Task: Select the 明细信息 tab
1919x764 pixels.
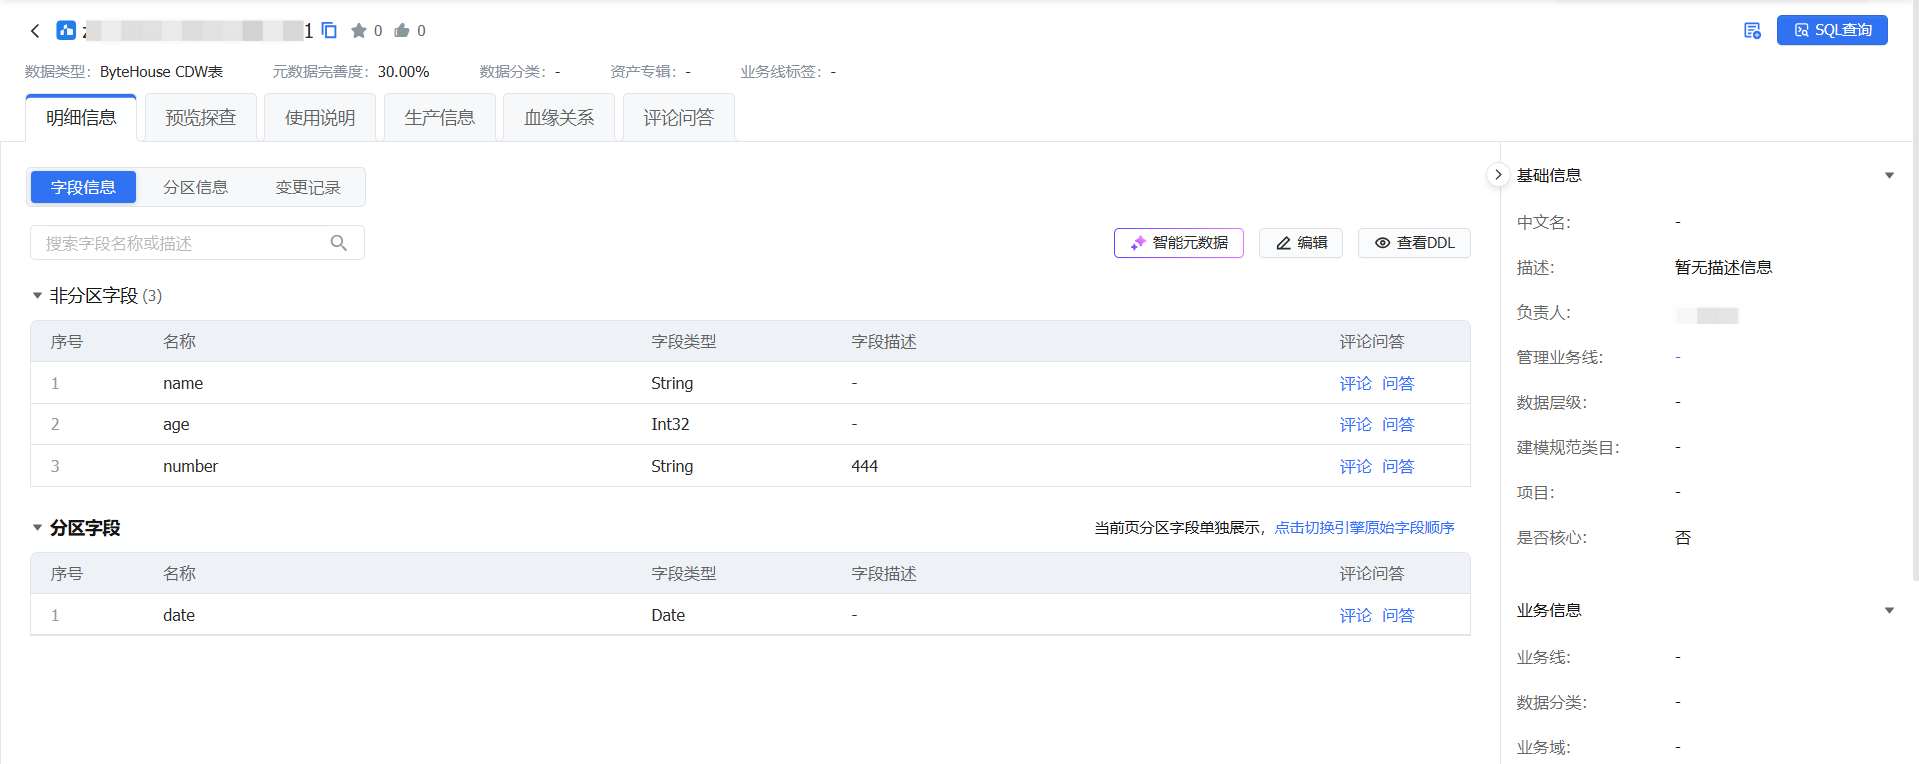Action: pos(81,118)
